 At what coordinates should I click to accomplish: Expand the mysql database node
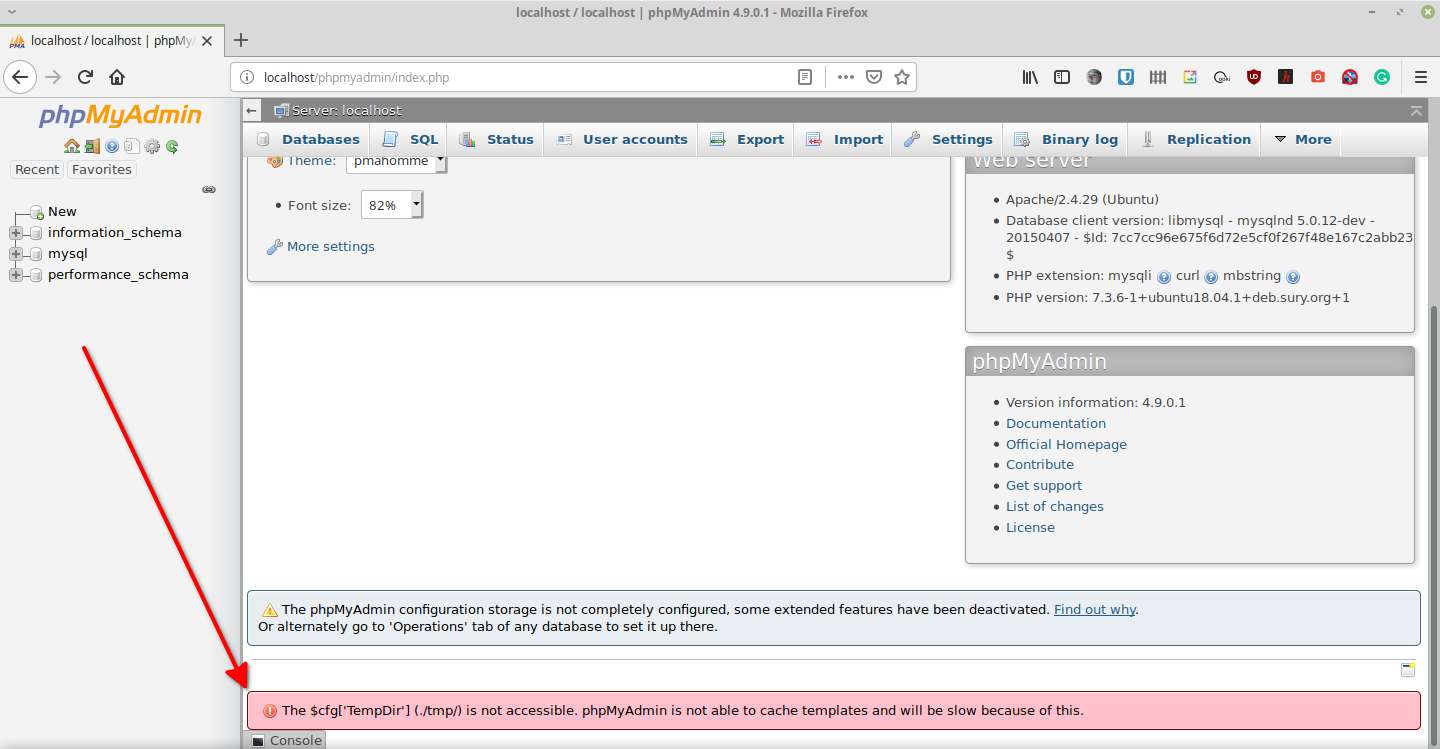pos(15,254)
